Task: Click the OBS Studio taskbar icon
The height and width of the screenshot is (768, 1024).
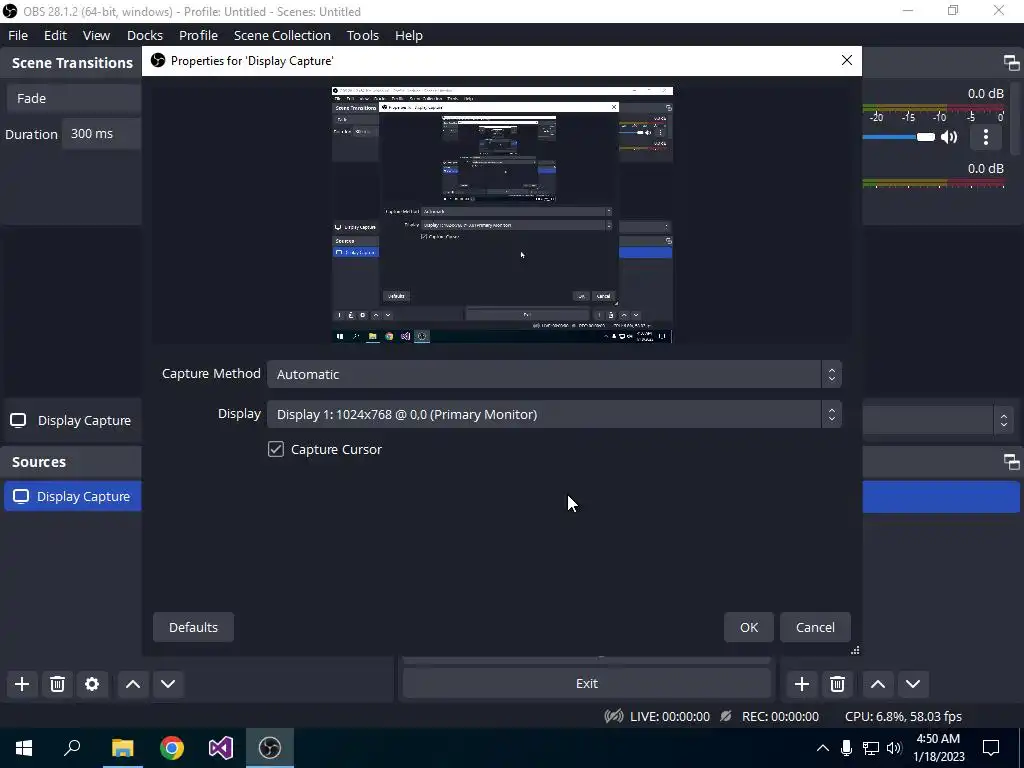Action: 270,748
